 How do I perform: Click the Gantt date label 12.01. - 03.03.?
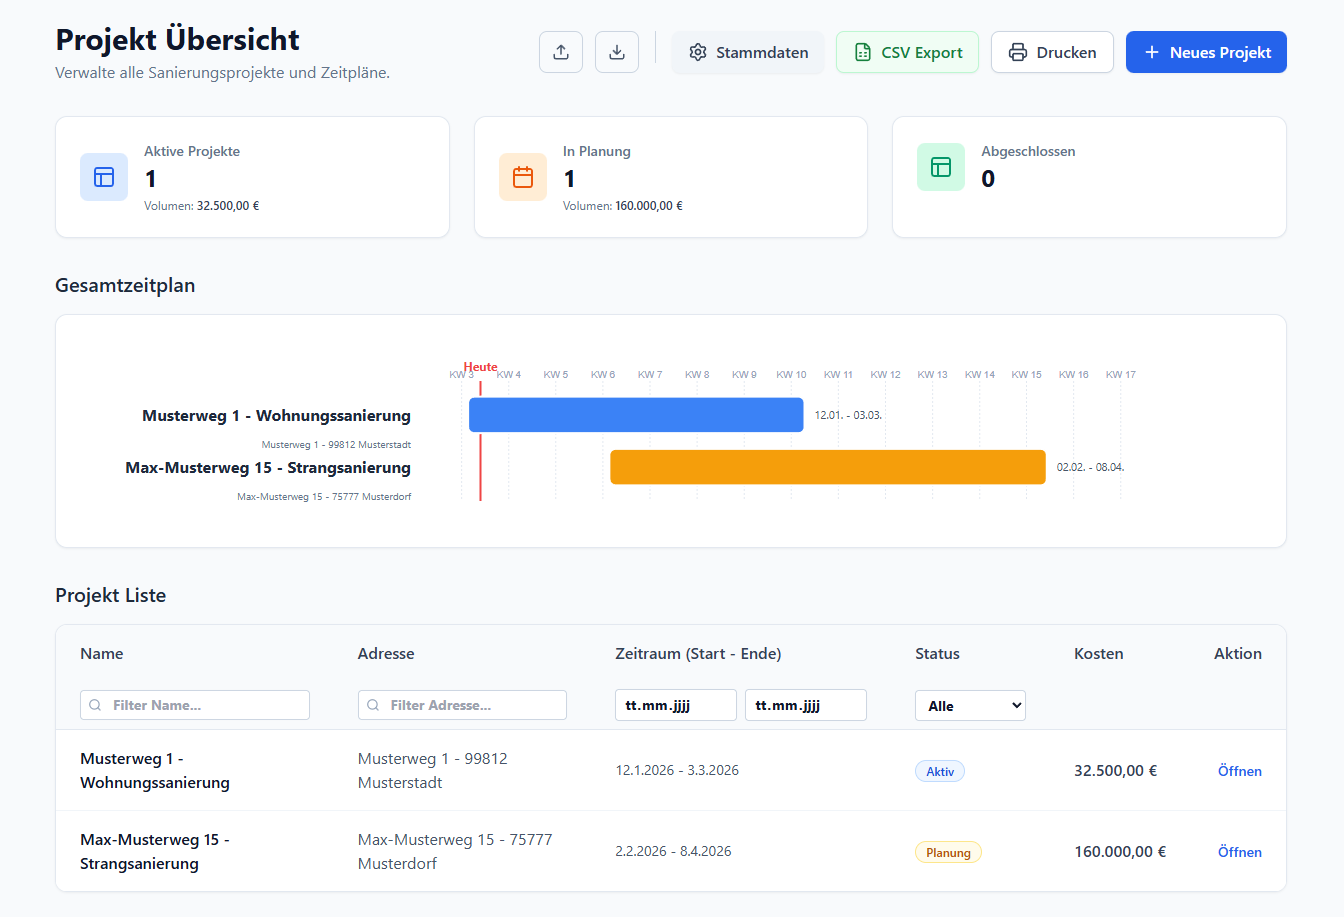point(848,415)
